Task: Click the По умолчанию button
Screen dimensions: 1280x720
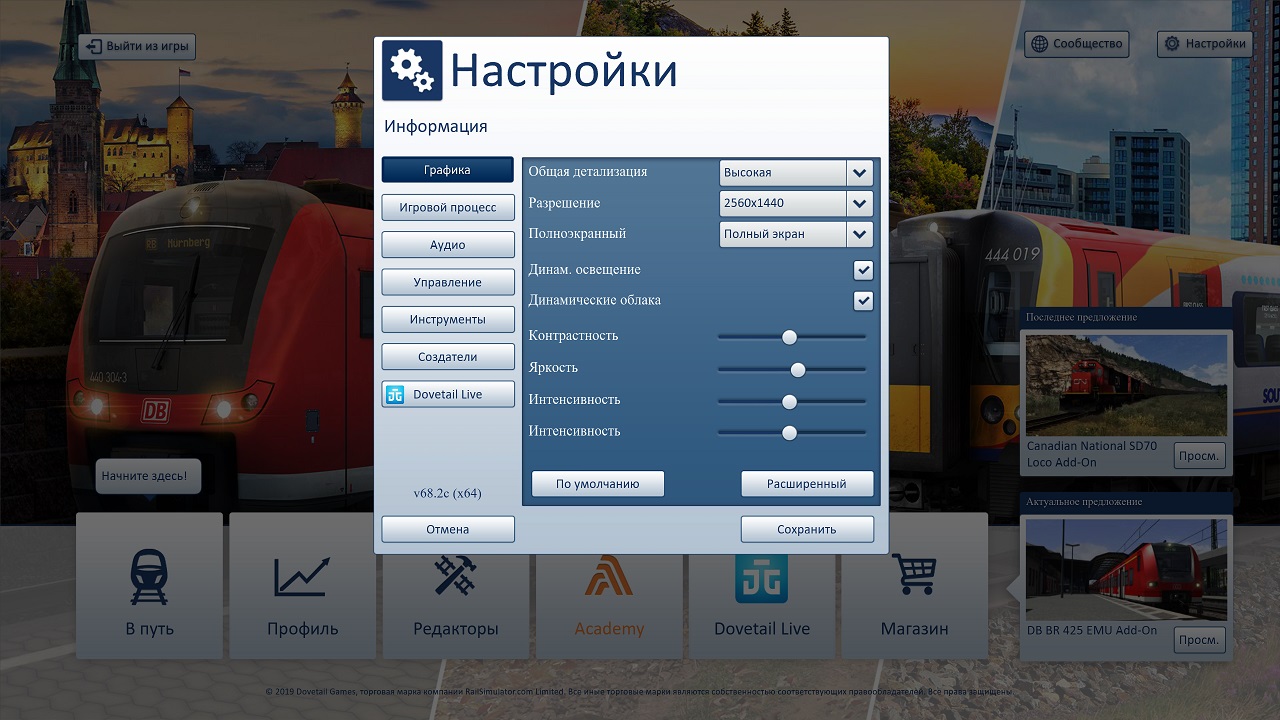Action: pos(597,484)
